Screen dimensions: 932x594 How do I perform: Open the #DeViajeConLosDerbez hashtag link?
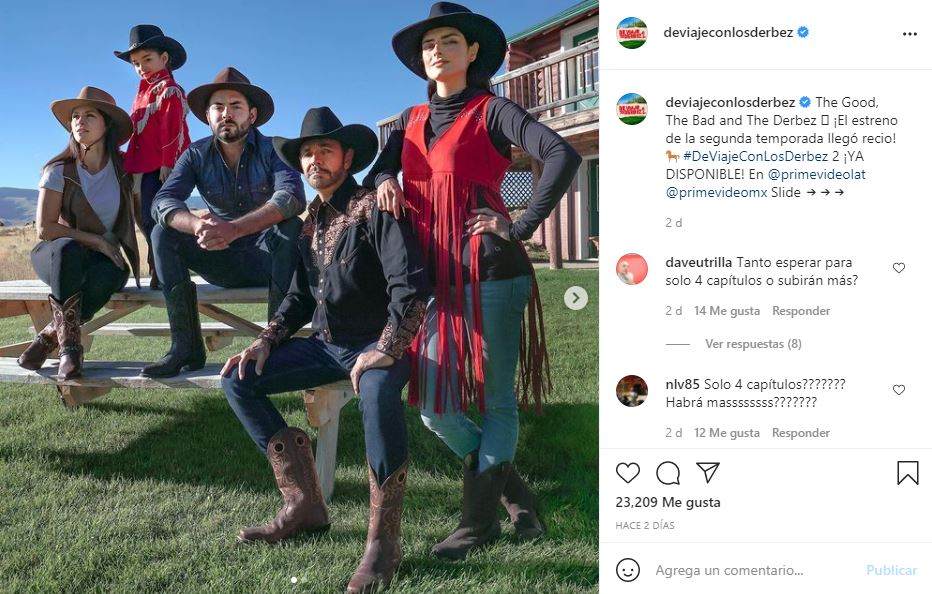click(755, 156)
